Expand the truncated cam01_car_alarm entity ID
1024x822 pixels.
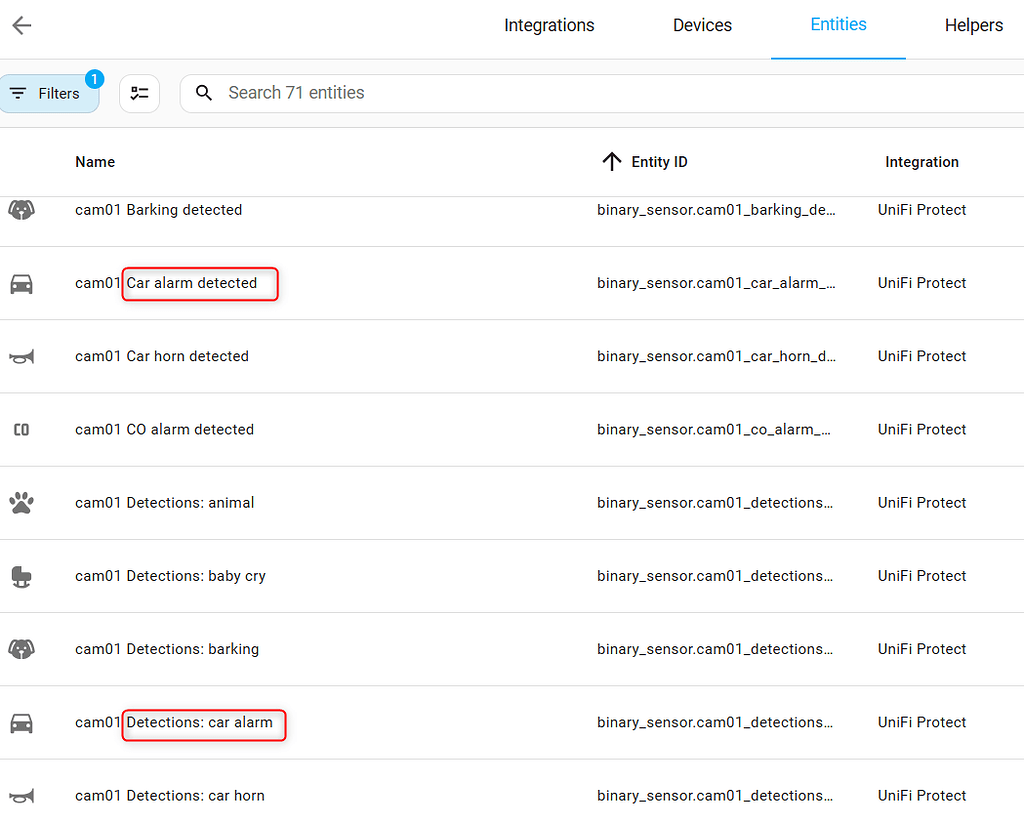click(x=718, y=283)
